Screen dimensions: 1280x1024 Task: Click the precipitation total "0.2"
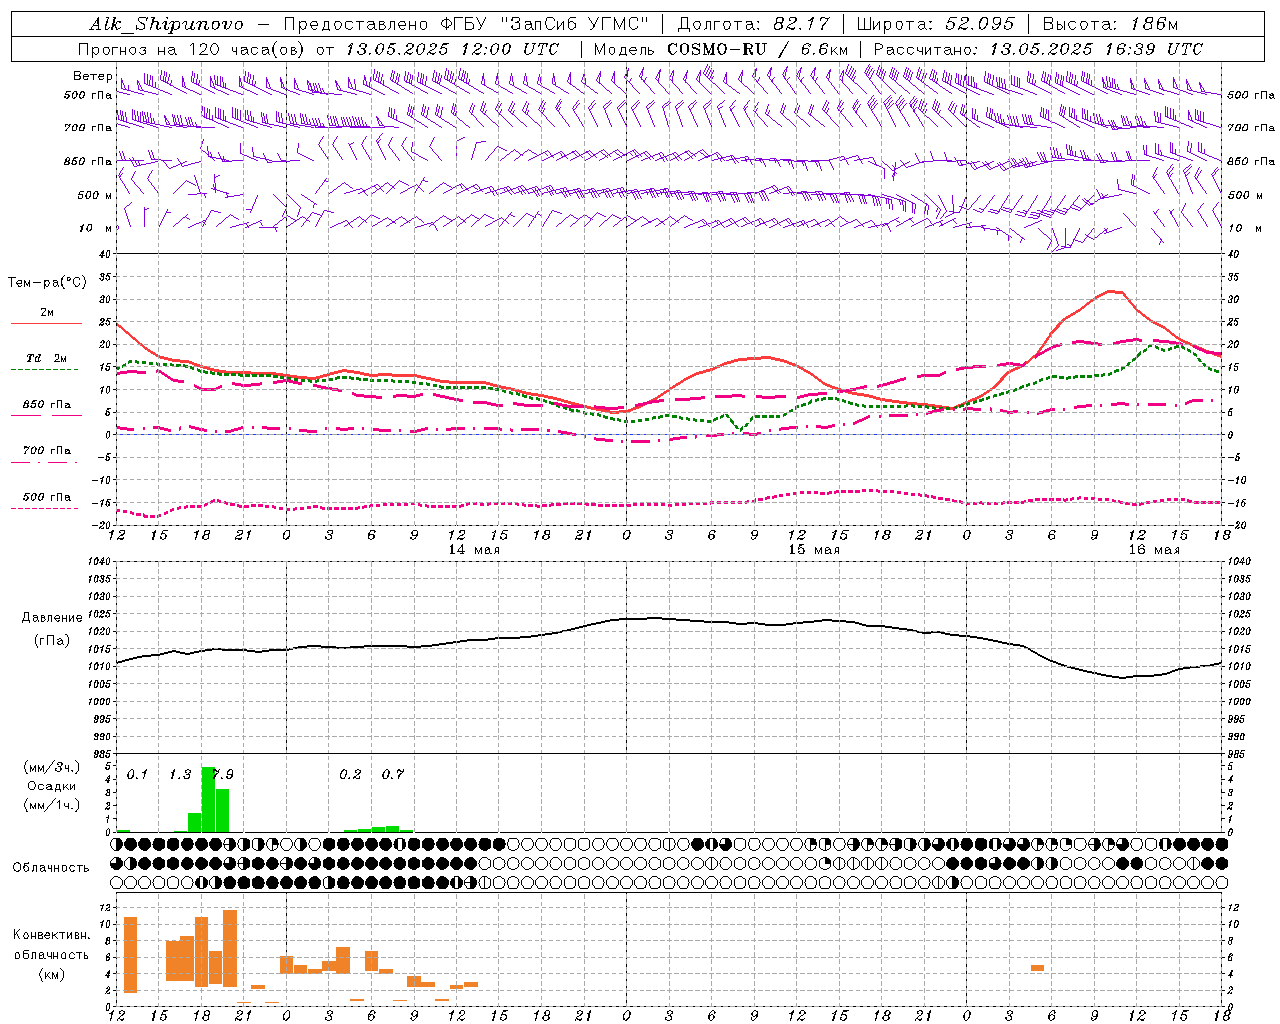(x=350, y=774)
